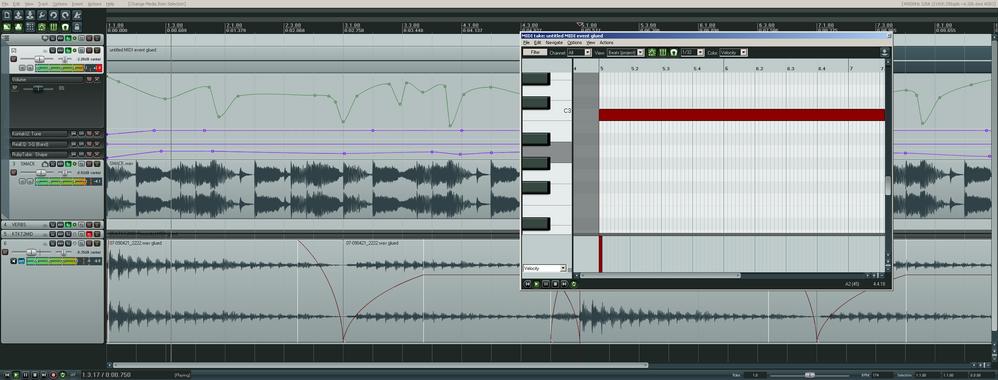Arm the SMACK track for recording
Image resolution: width=998 pixels, height=380 pixels.
point(13,172)
